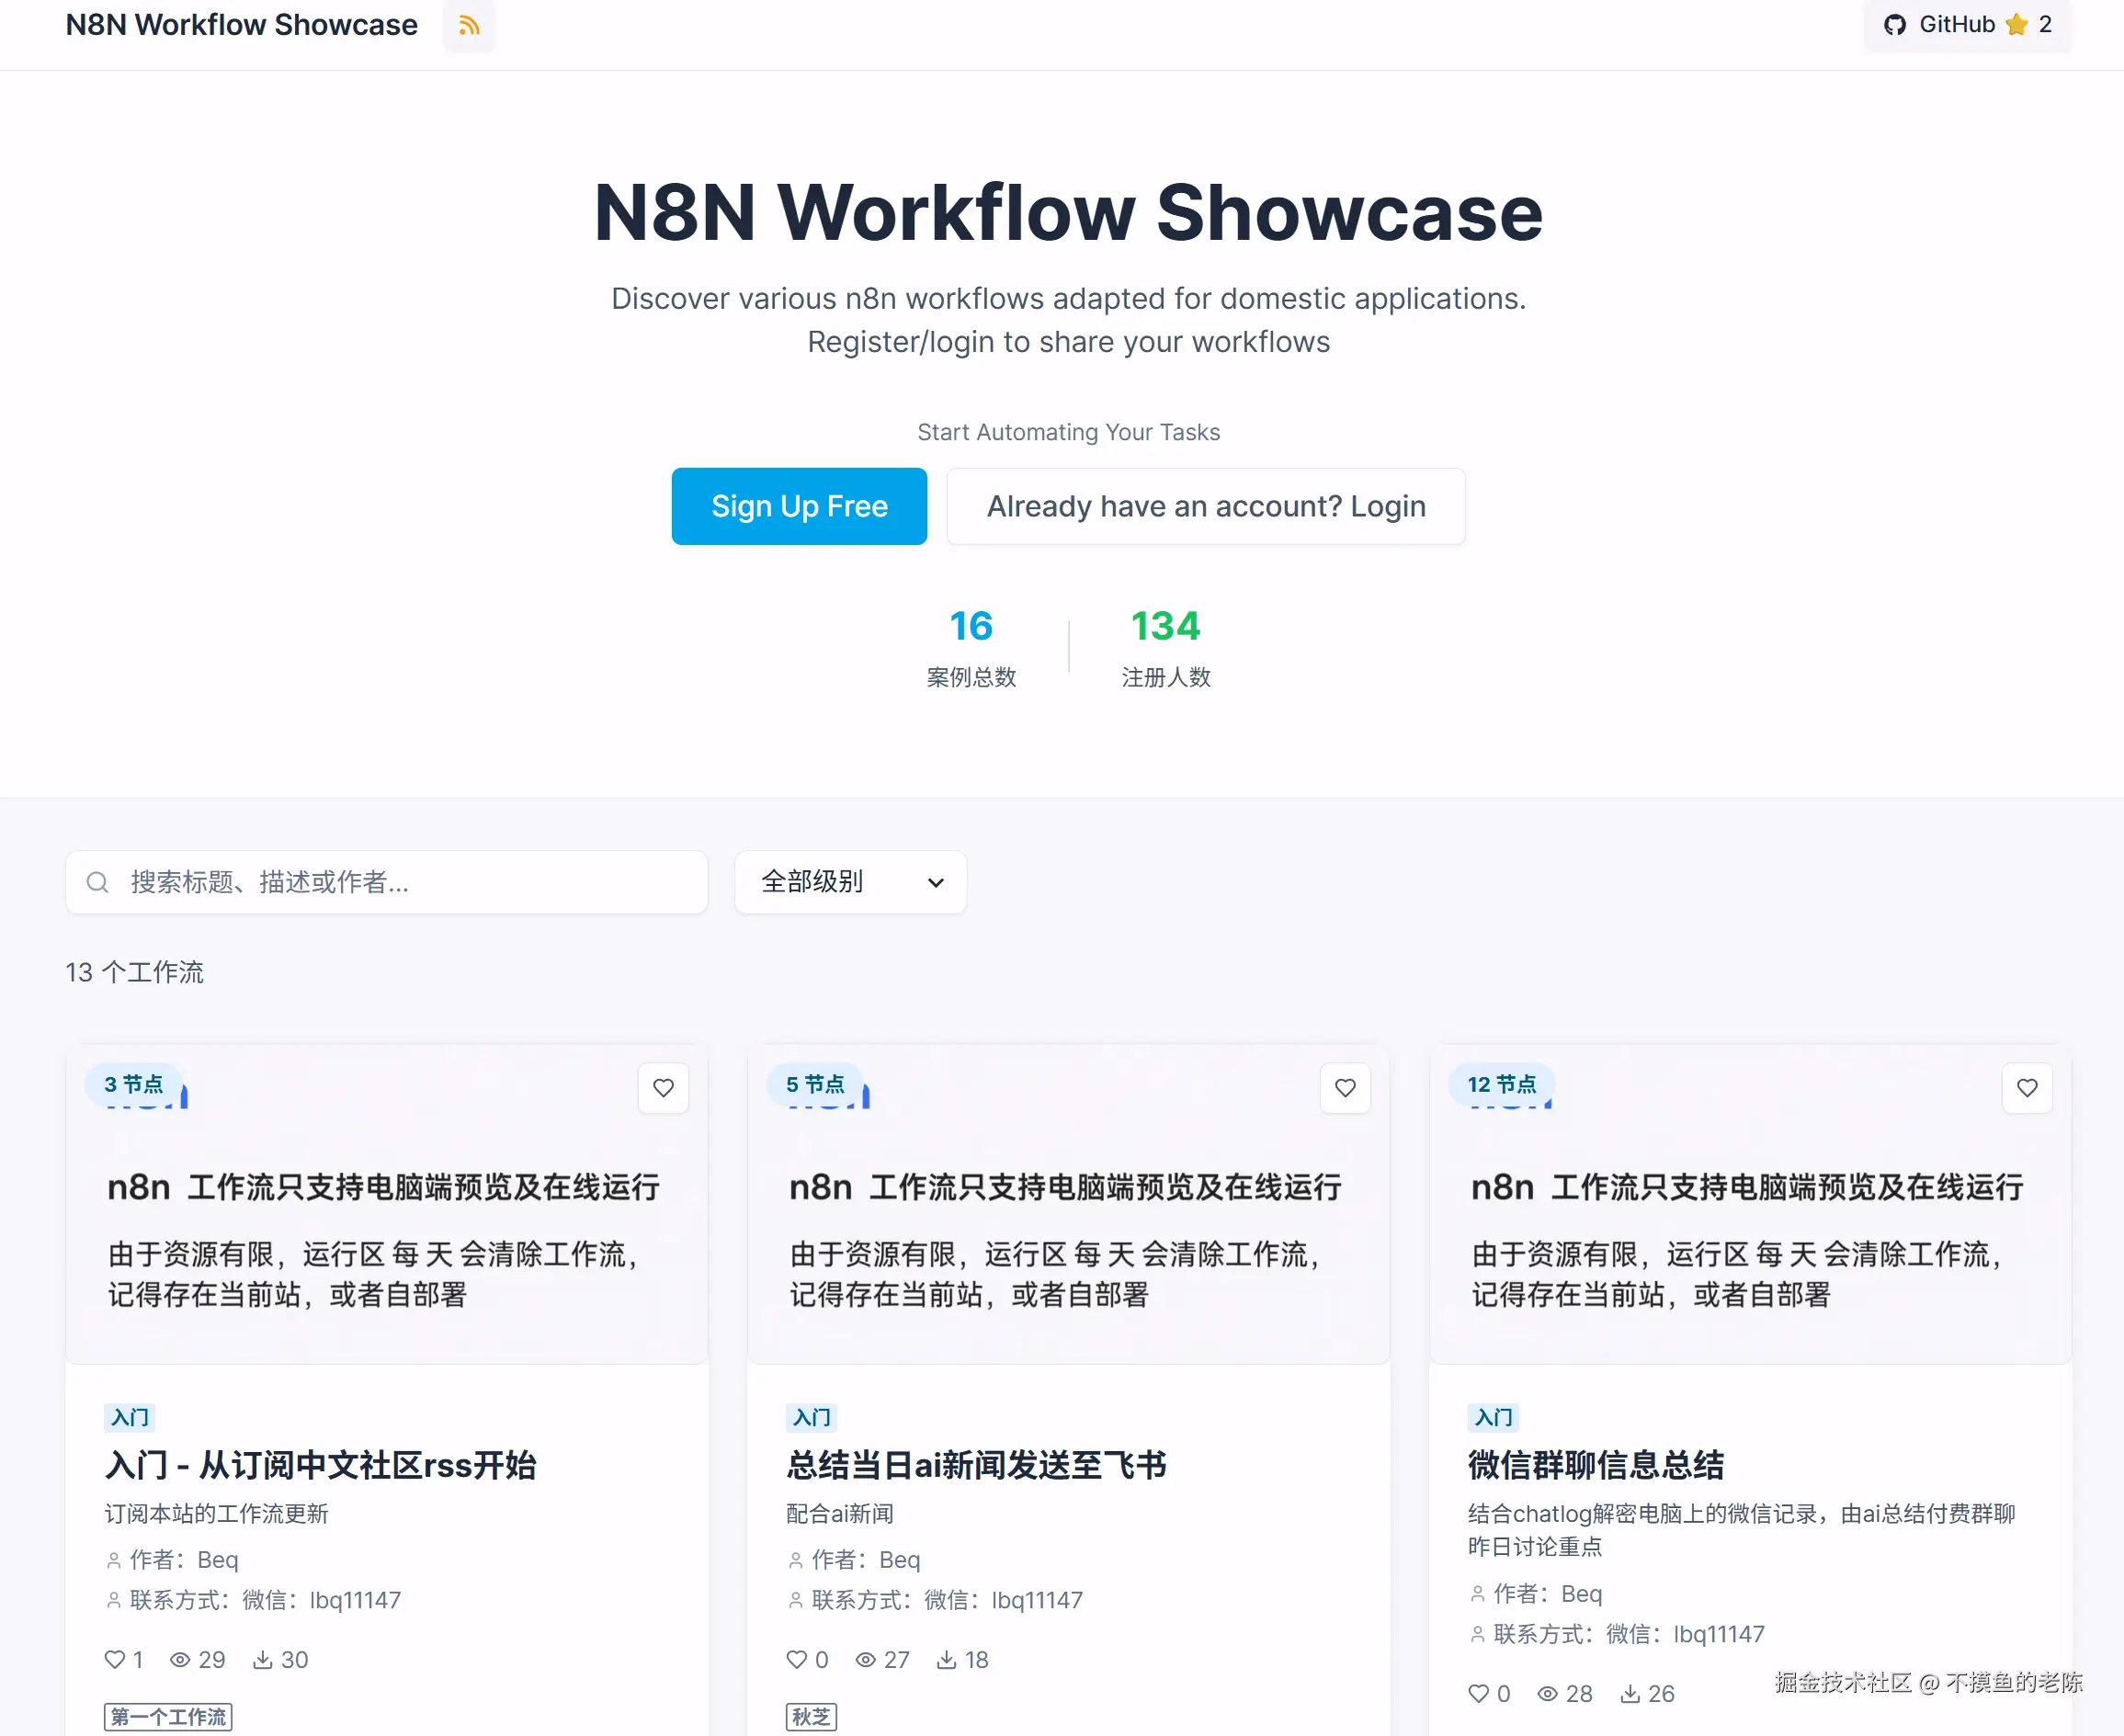Open the N8N Workflow Showcase header title
Screen dimensions: 2124x1736
[241, 25]
